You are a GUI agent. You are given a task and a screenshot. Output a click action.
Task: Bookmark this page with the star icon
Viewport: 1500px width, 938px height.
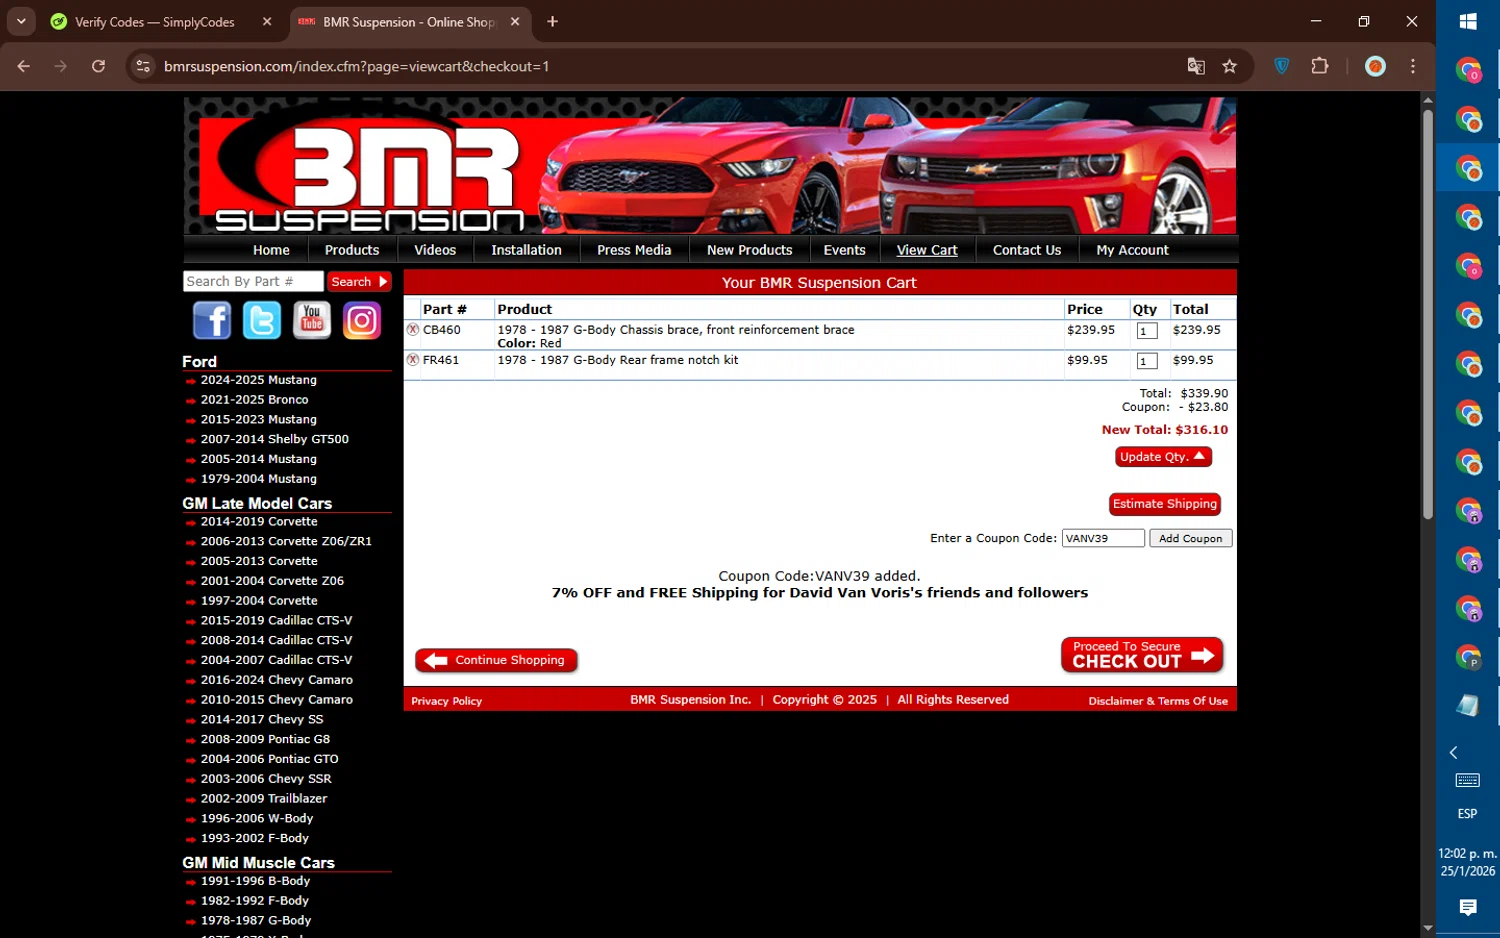1230,66
